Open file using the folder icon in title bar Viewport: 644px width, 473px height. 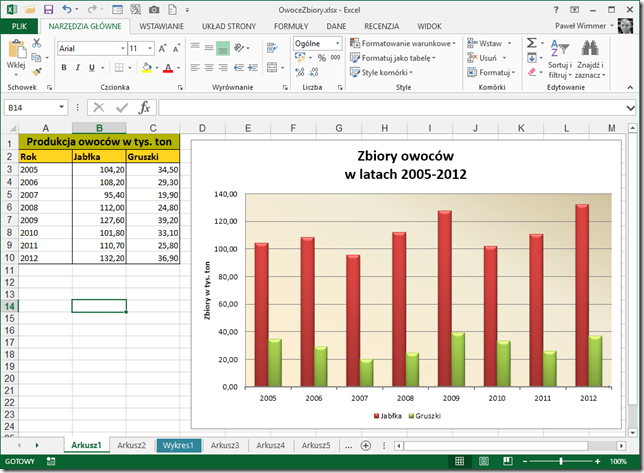point(30,9)
